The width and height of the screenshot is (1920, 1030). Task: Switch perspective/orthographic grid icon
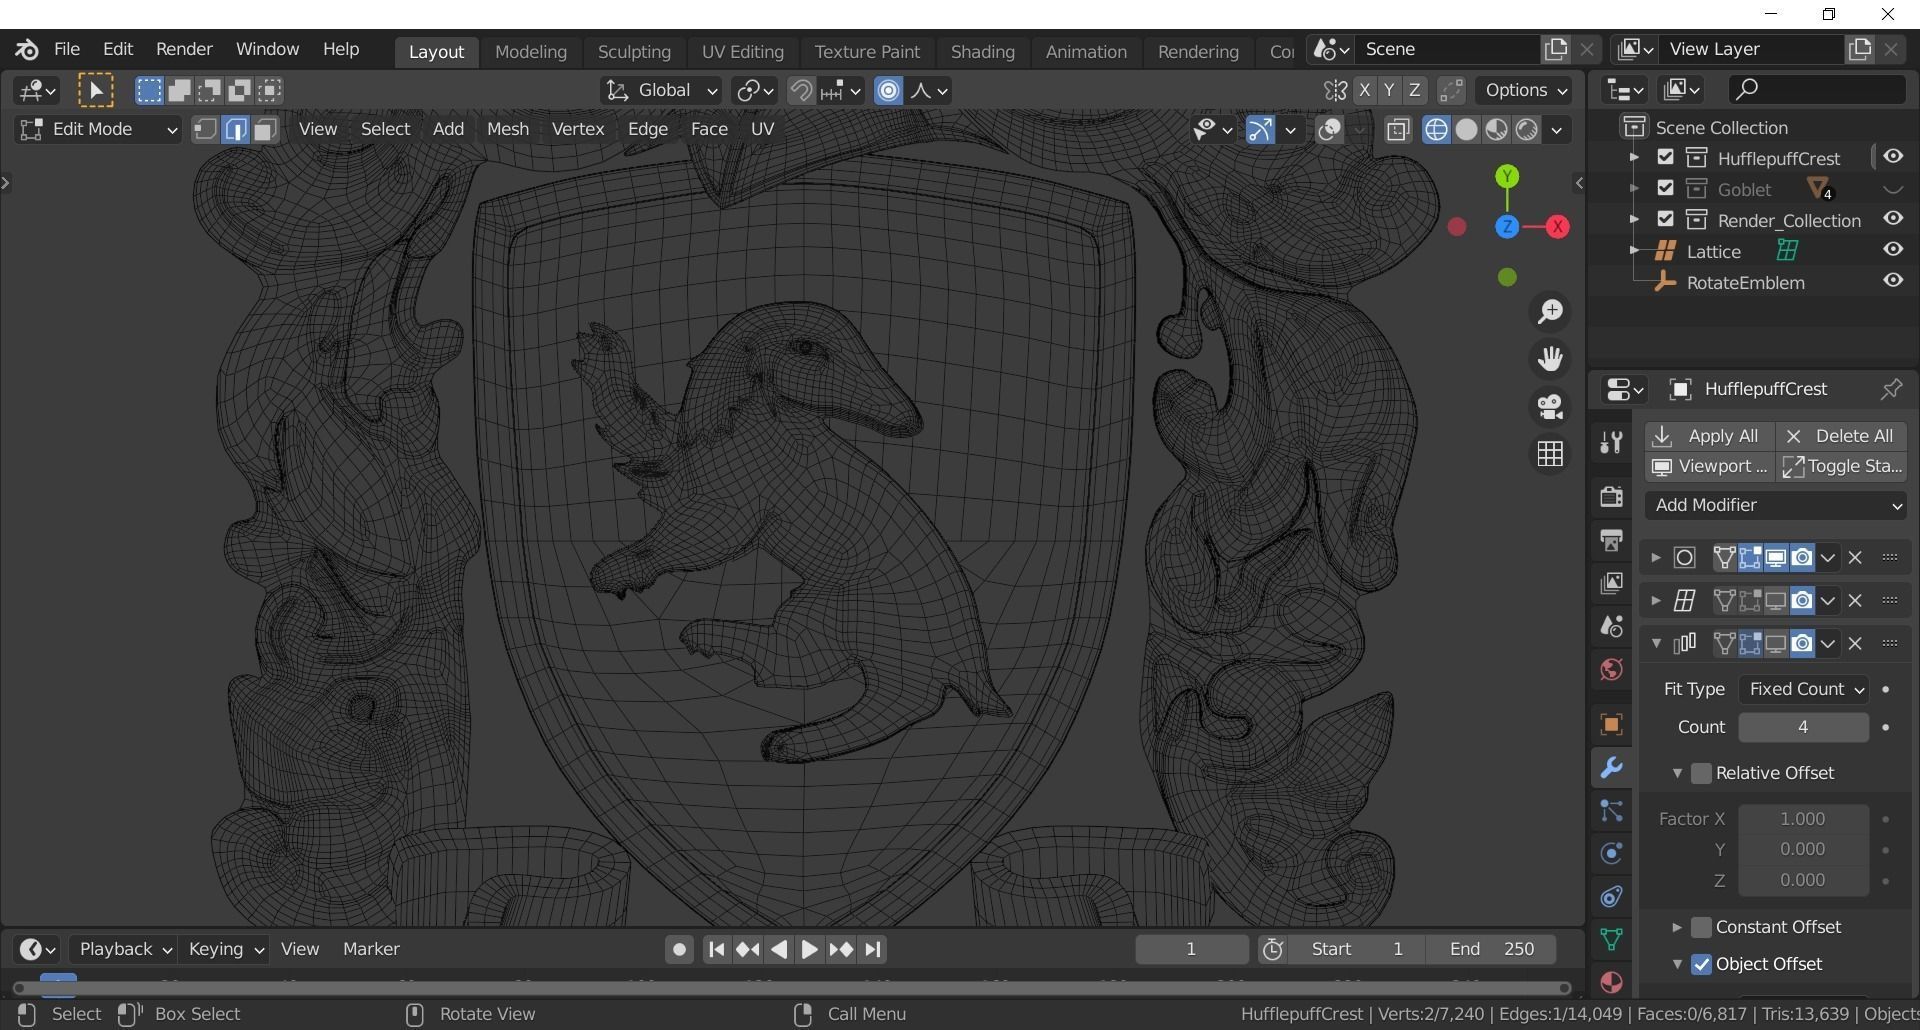tap(1550, 454)
